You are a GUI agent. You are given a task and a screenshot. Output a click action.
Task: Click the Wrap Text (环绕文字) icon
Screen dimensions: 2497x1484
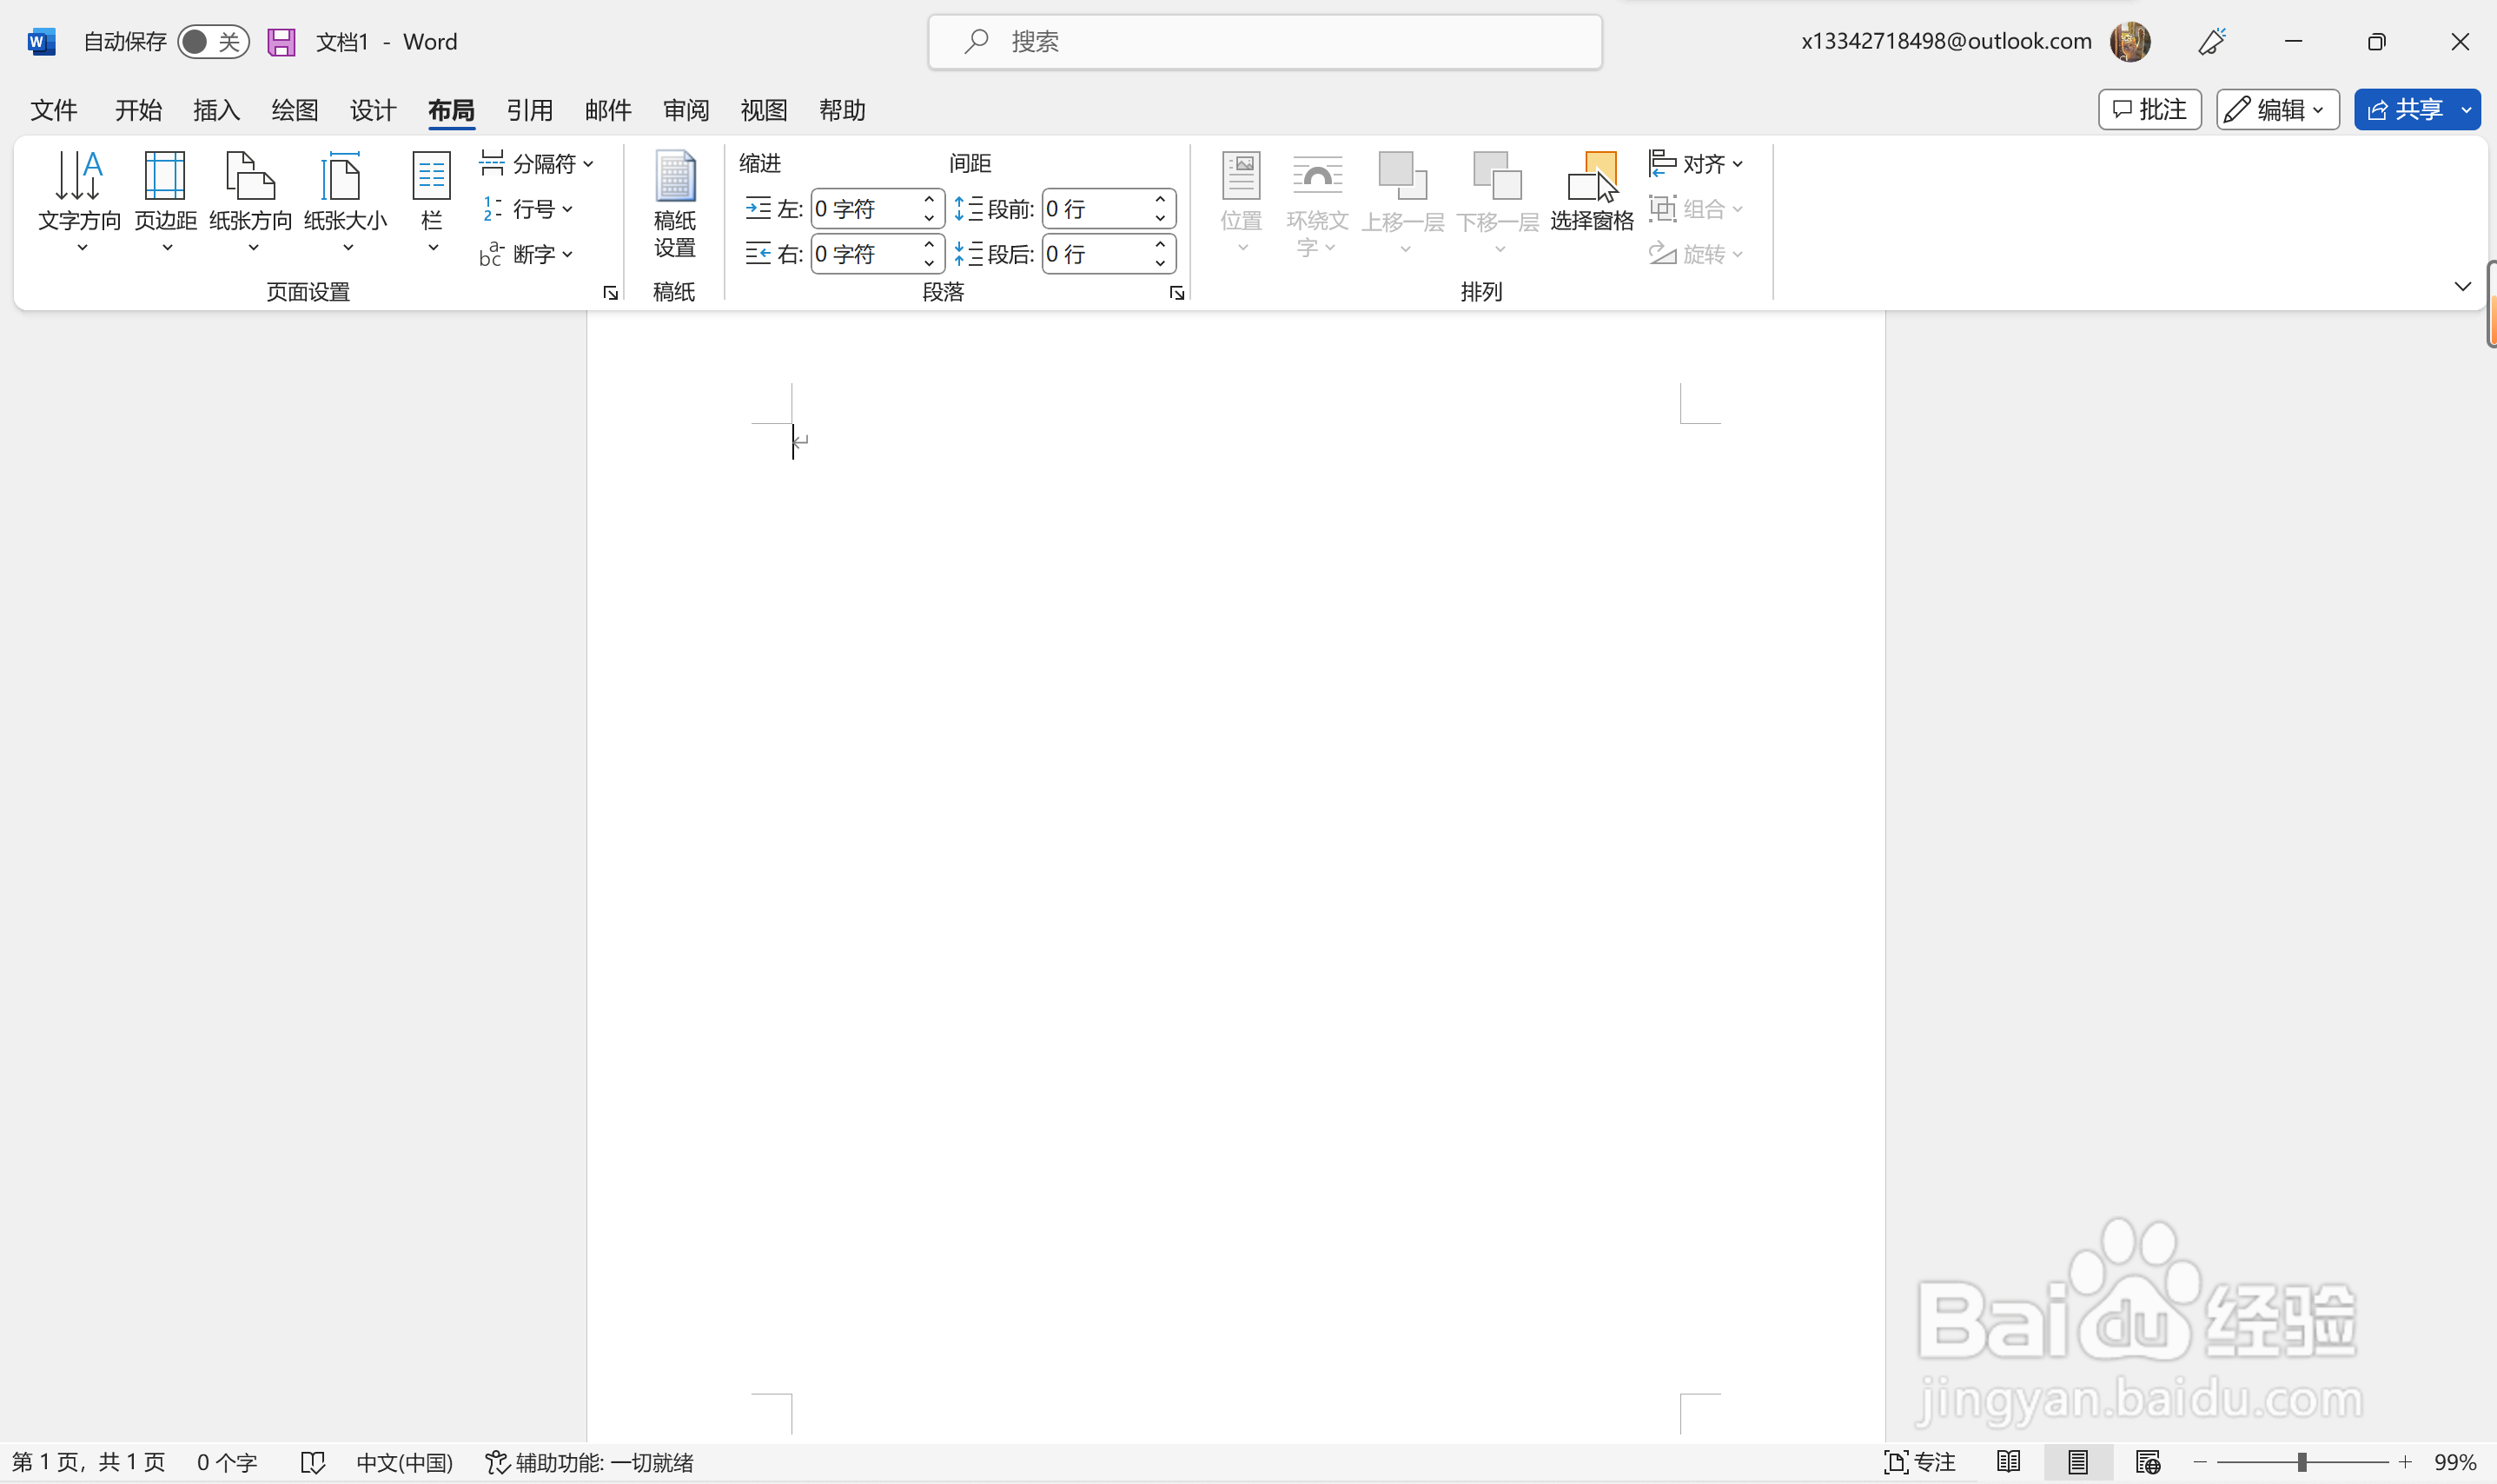click(x=1317, y=176)
